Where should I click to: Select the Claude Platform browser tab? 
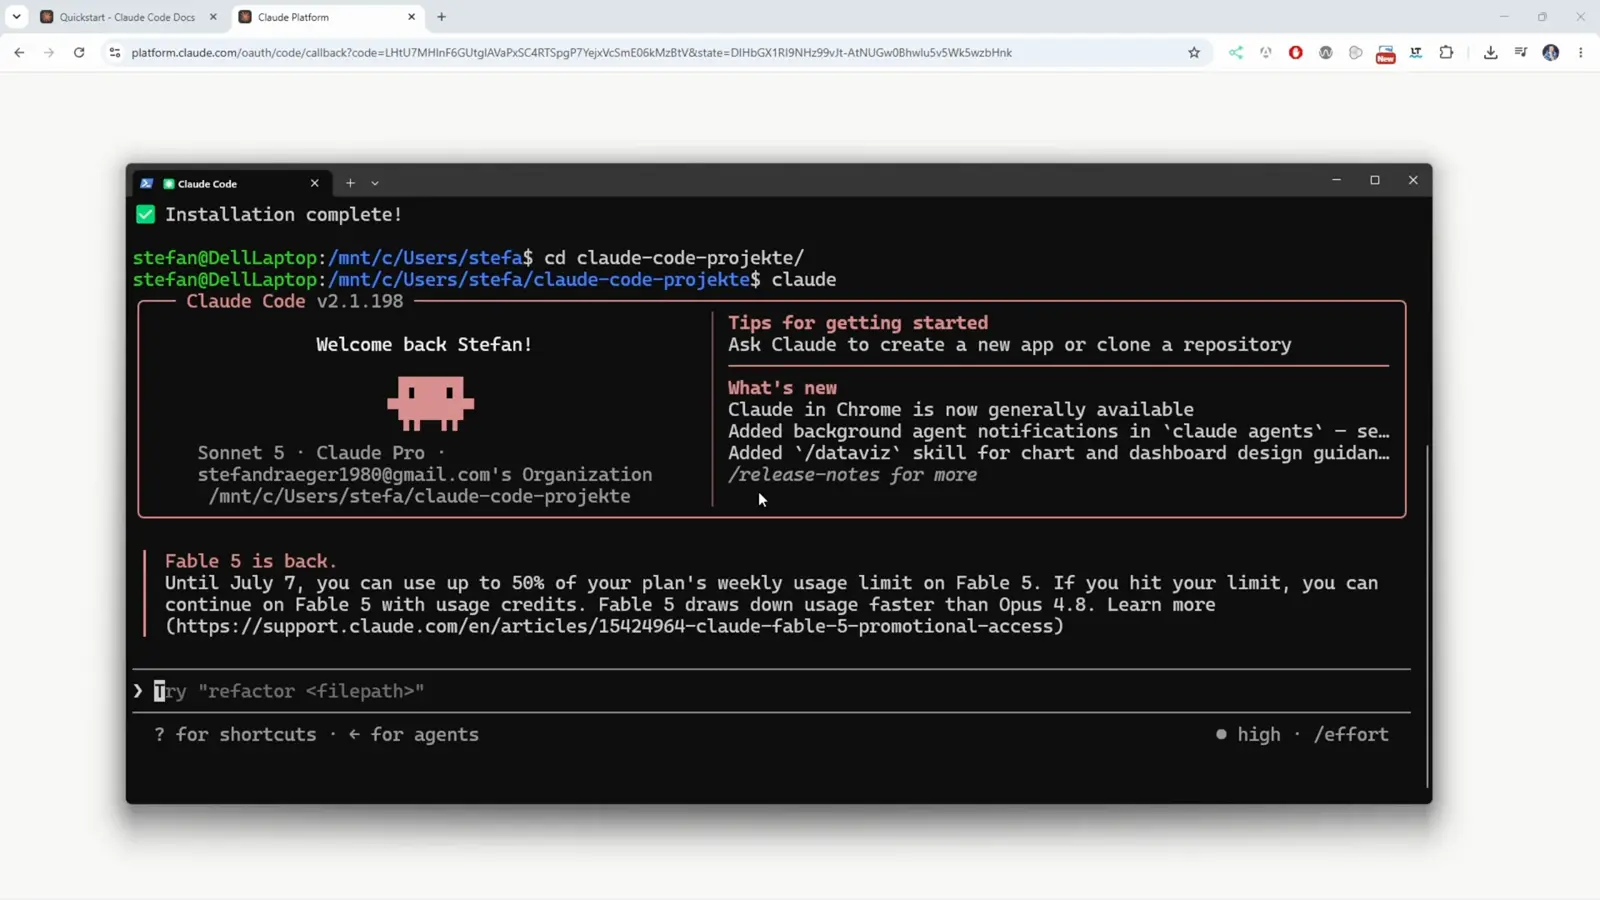(328, 17)
